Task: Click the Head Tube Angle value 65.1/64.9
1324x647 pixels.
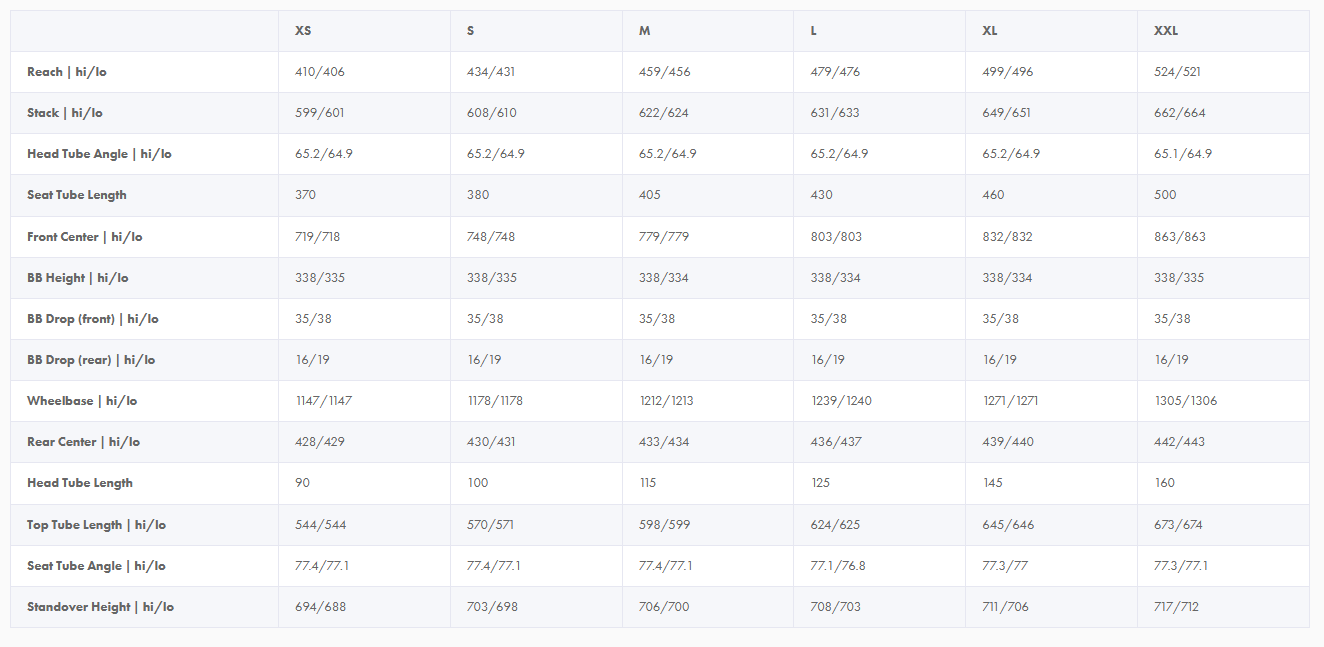Action: pyautogui.click(x=1183, y=154)
